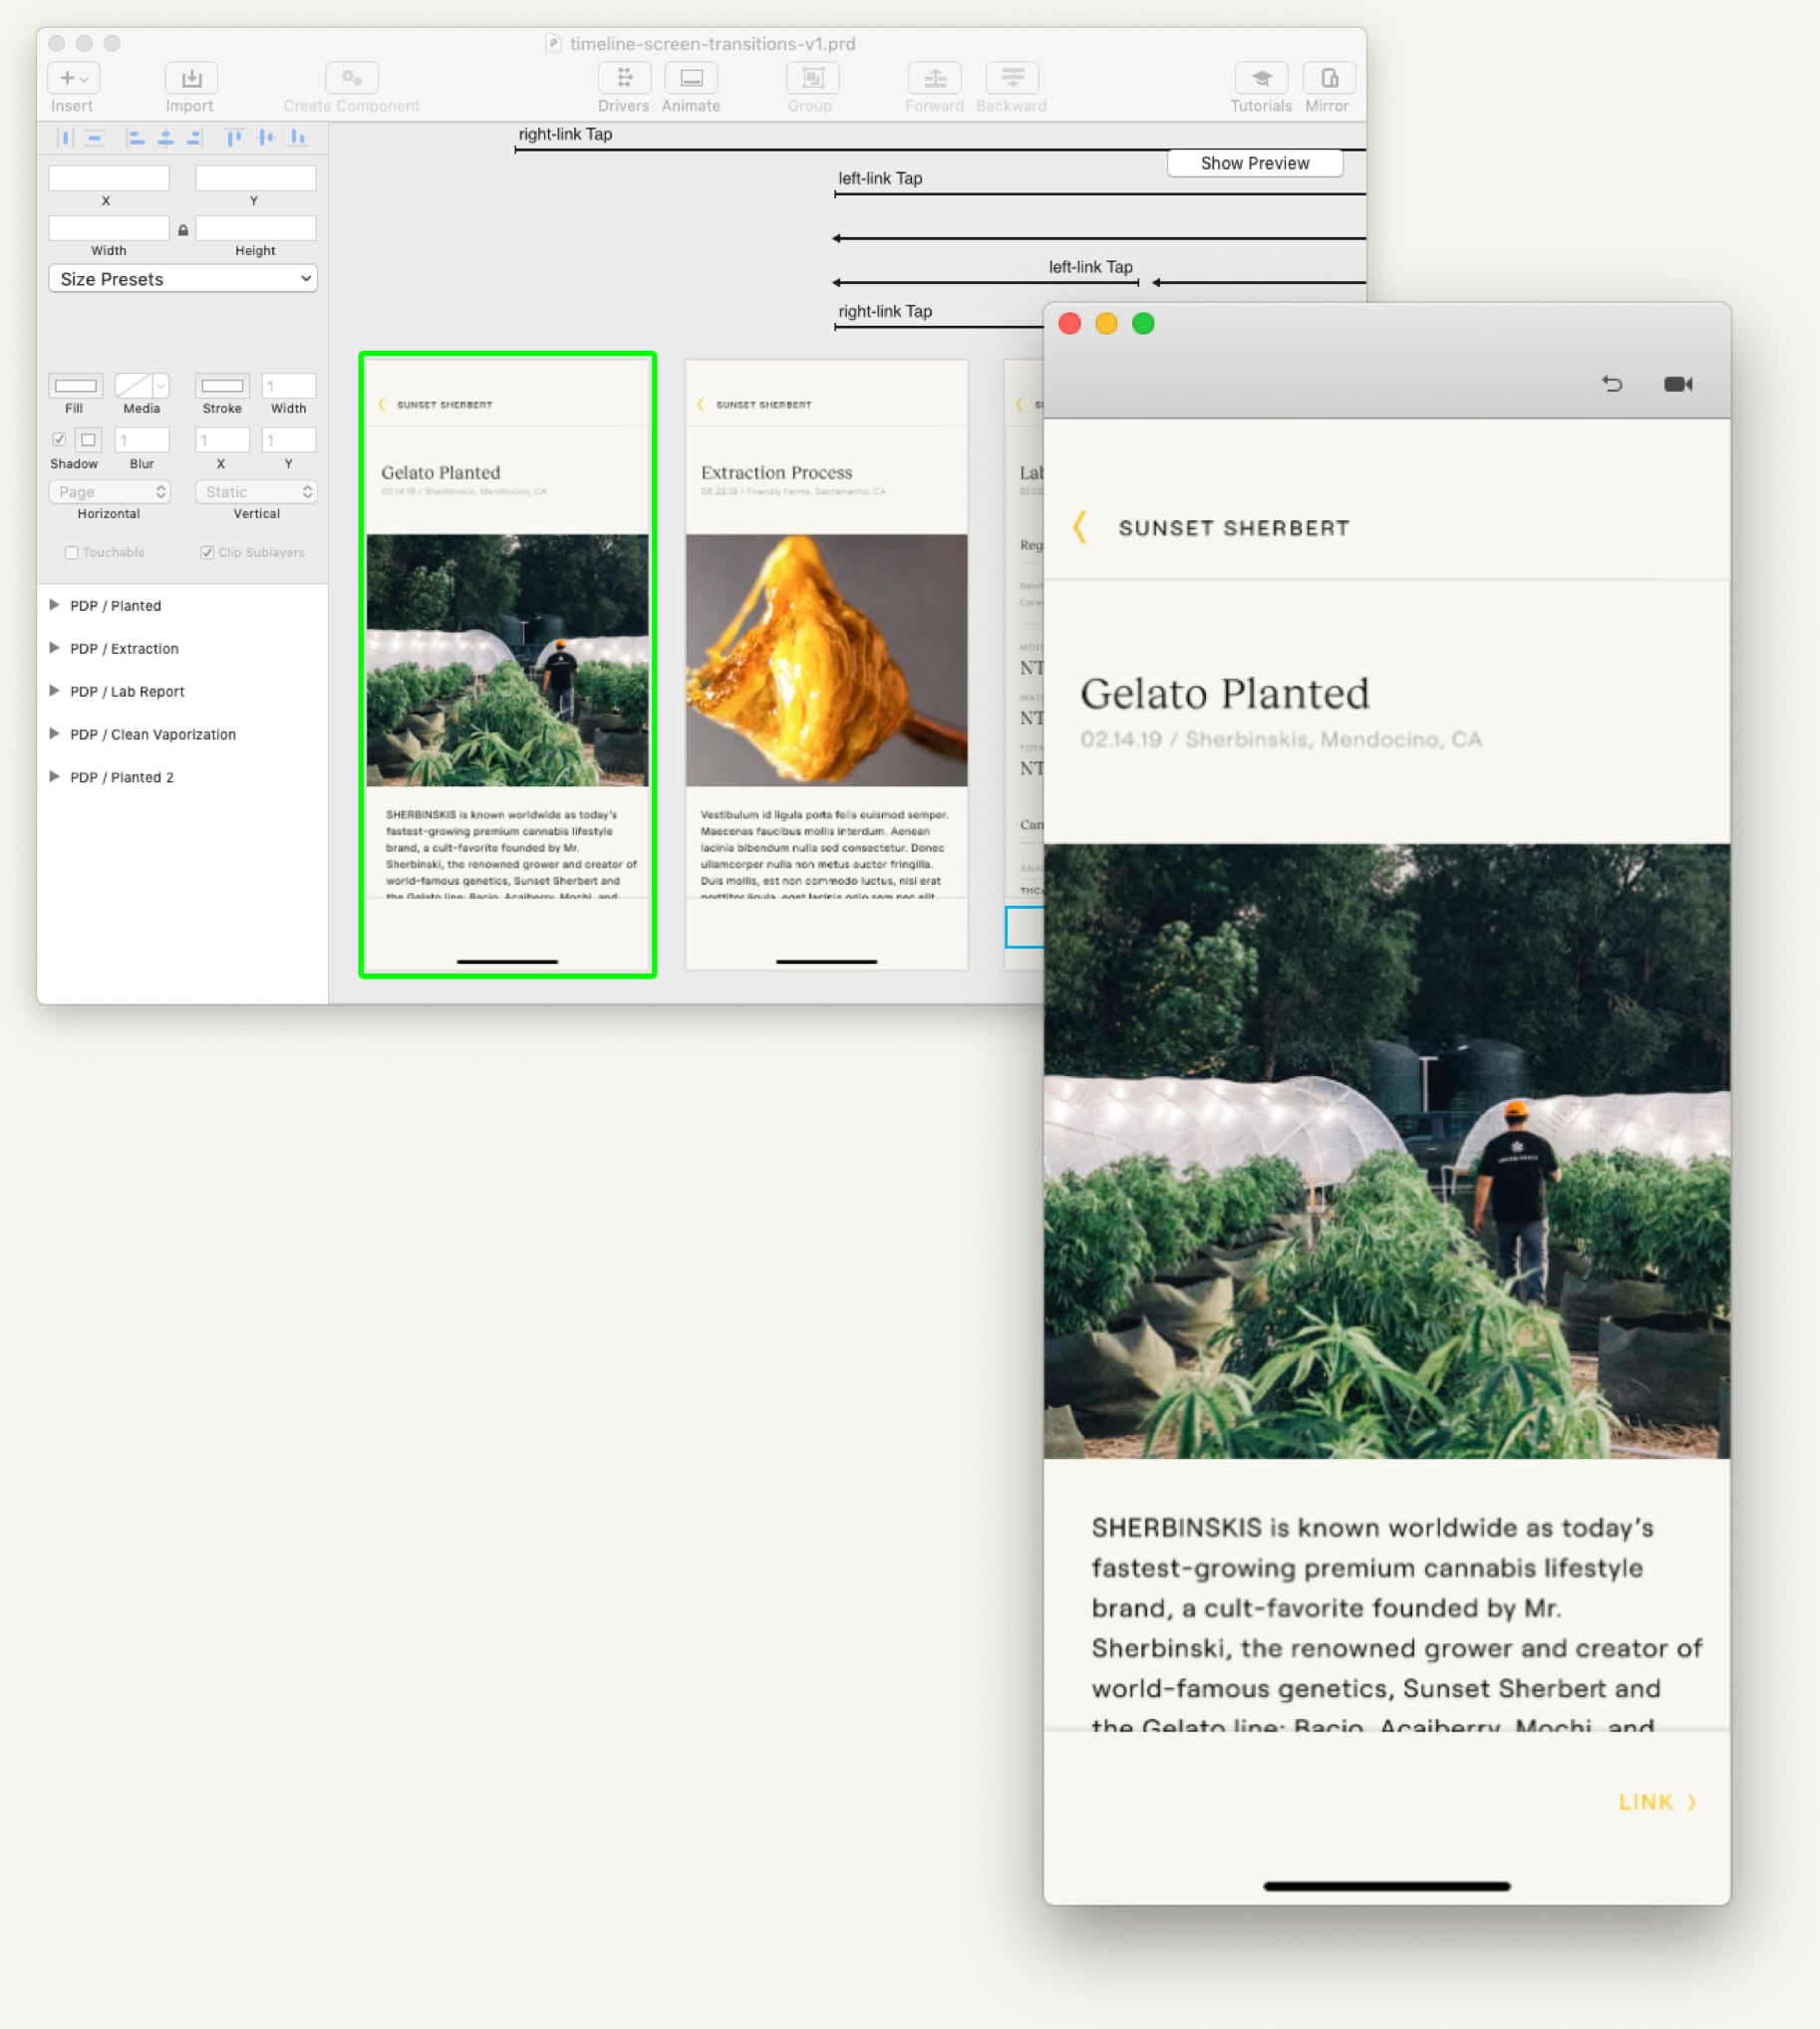1820x2029 pixels.
Task: Click the Mirror toolbar icon
Action: tap(1329, 78)
